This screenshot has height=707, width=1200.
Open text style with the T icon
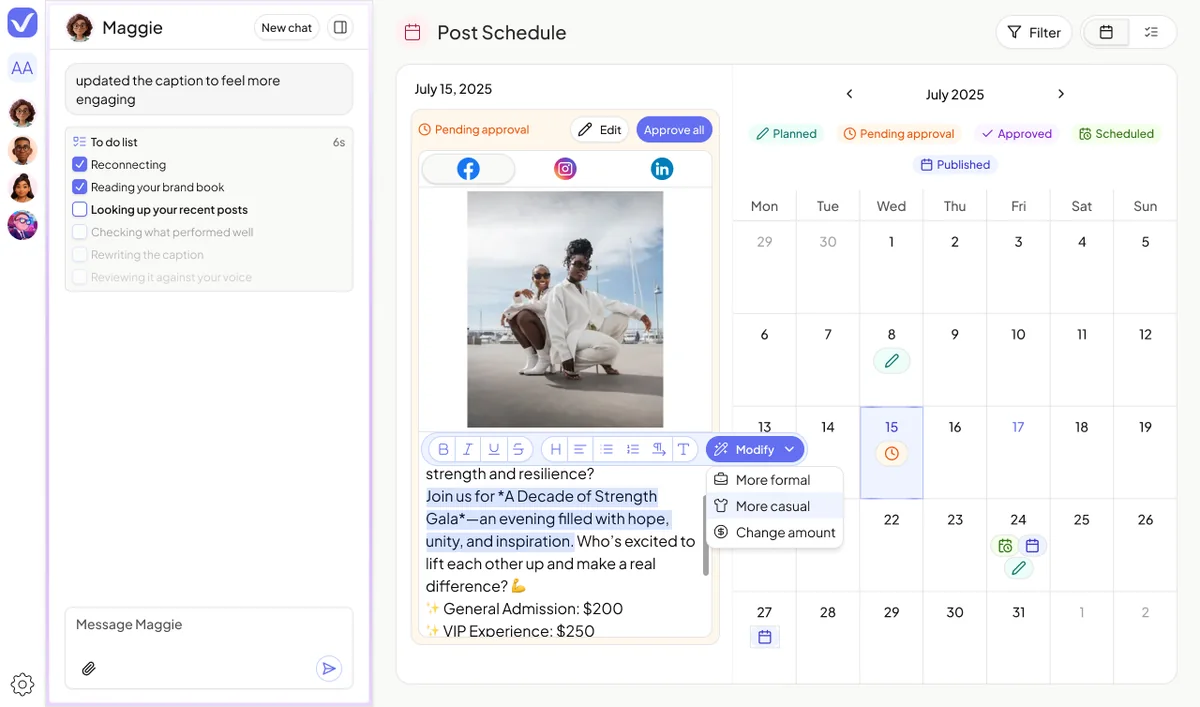point(683,450)
